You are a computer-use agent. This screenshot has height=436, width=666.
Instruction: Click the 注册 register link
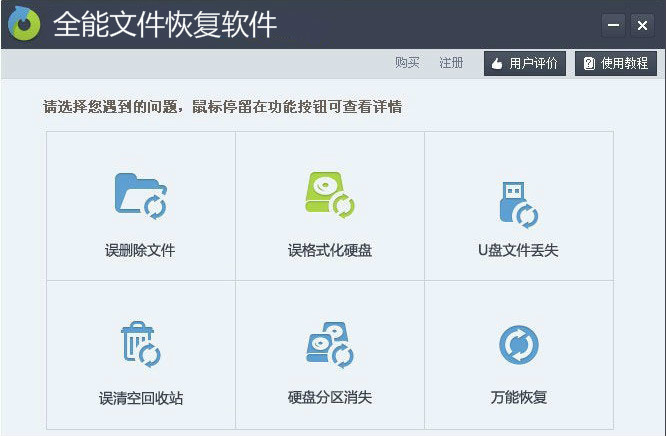click(x=451, y=63)
